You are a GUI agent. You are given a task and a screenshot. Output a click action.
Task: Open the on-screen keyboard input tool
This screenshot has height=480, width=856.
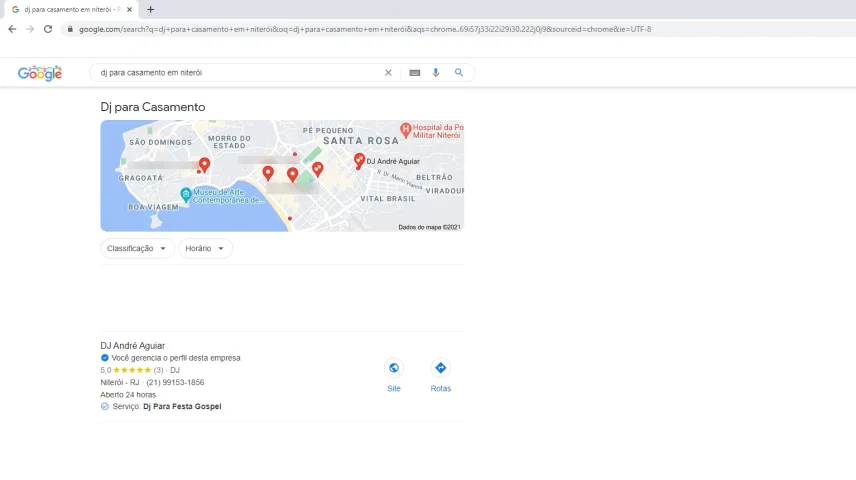(414, 73)
